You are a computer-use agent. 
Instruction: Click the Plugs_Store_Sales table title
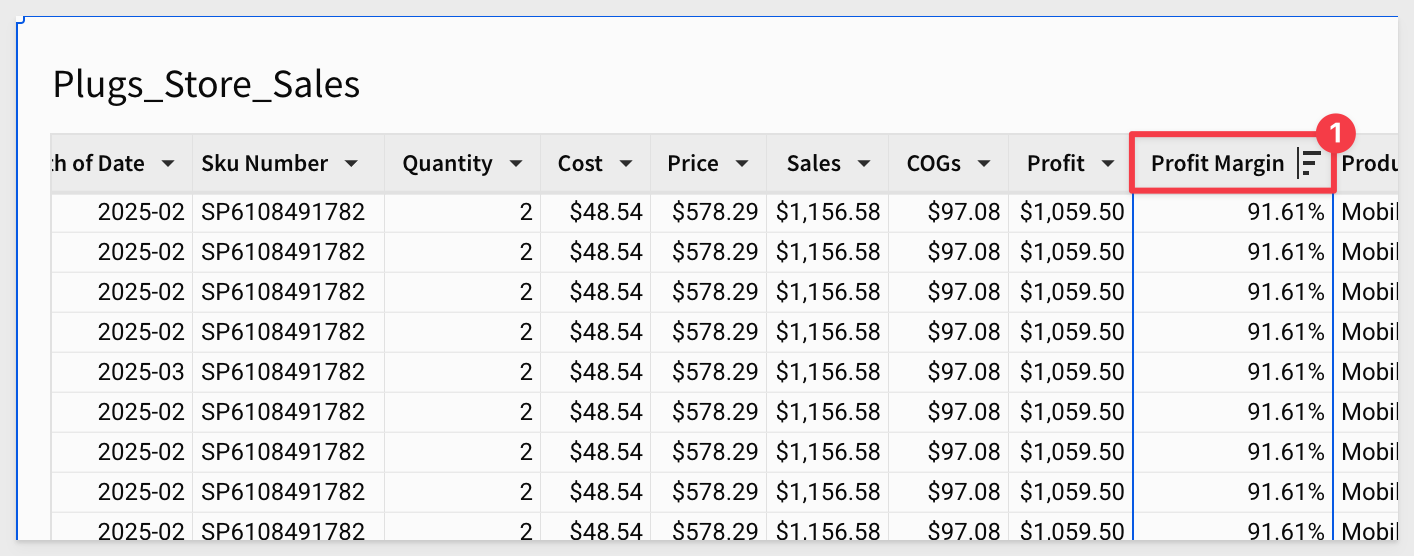click(x=206, y=85)
